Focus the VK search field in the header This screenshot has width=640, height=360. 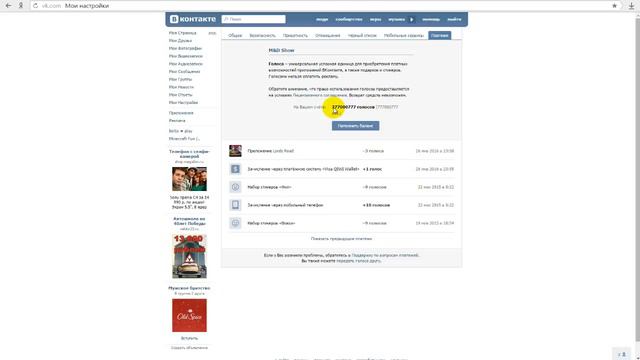pos(253,19)
